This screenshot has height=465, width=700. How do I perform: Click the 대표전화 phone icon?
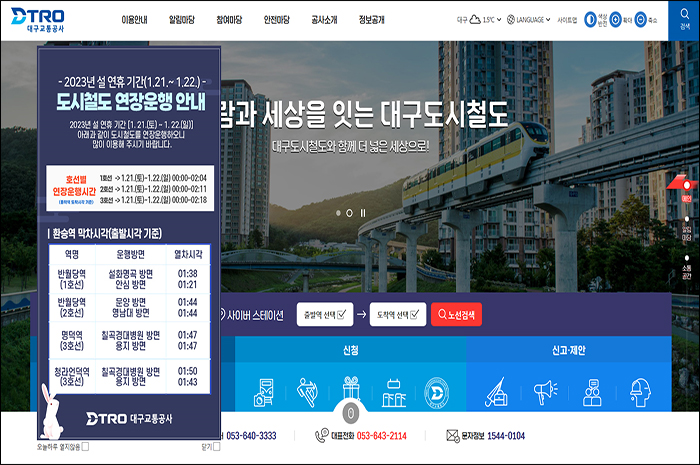tap(322, 436)
